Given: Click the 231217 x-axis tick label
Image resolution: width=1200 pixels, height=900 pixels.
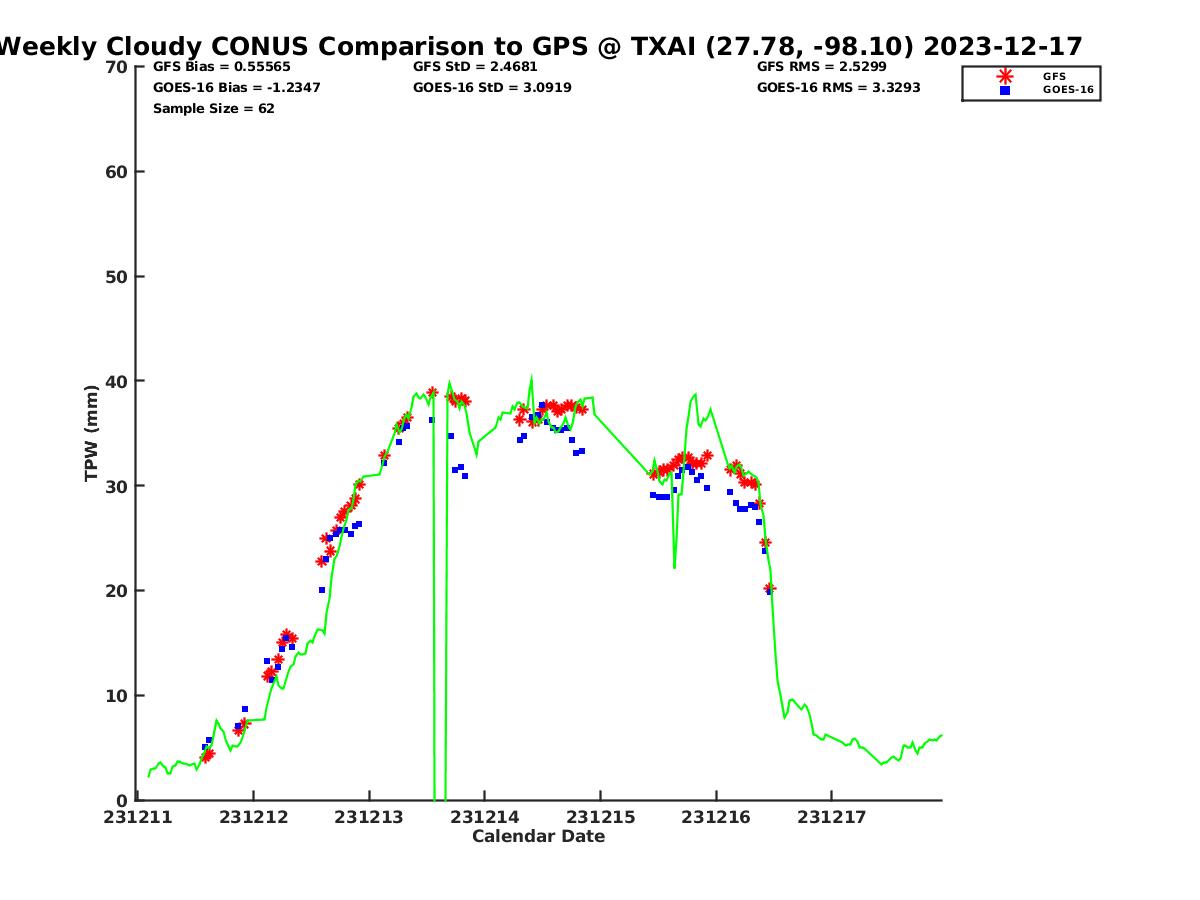Looking at the screenshot, I should pos(831,817).
